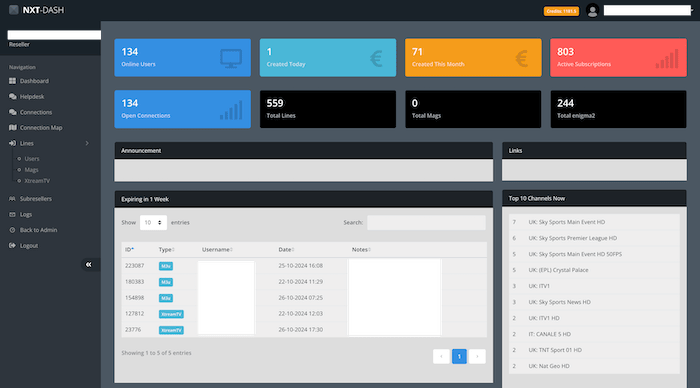
Task: Collapse sidebar with double-chevron button
Action: point(88,265)
